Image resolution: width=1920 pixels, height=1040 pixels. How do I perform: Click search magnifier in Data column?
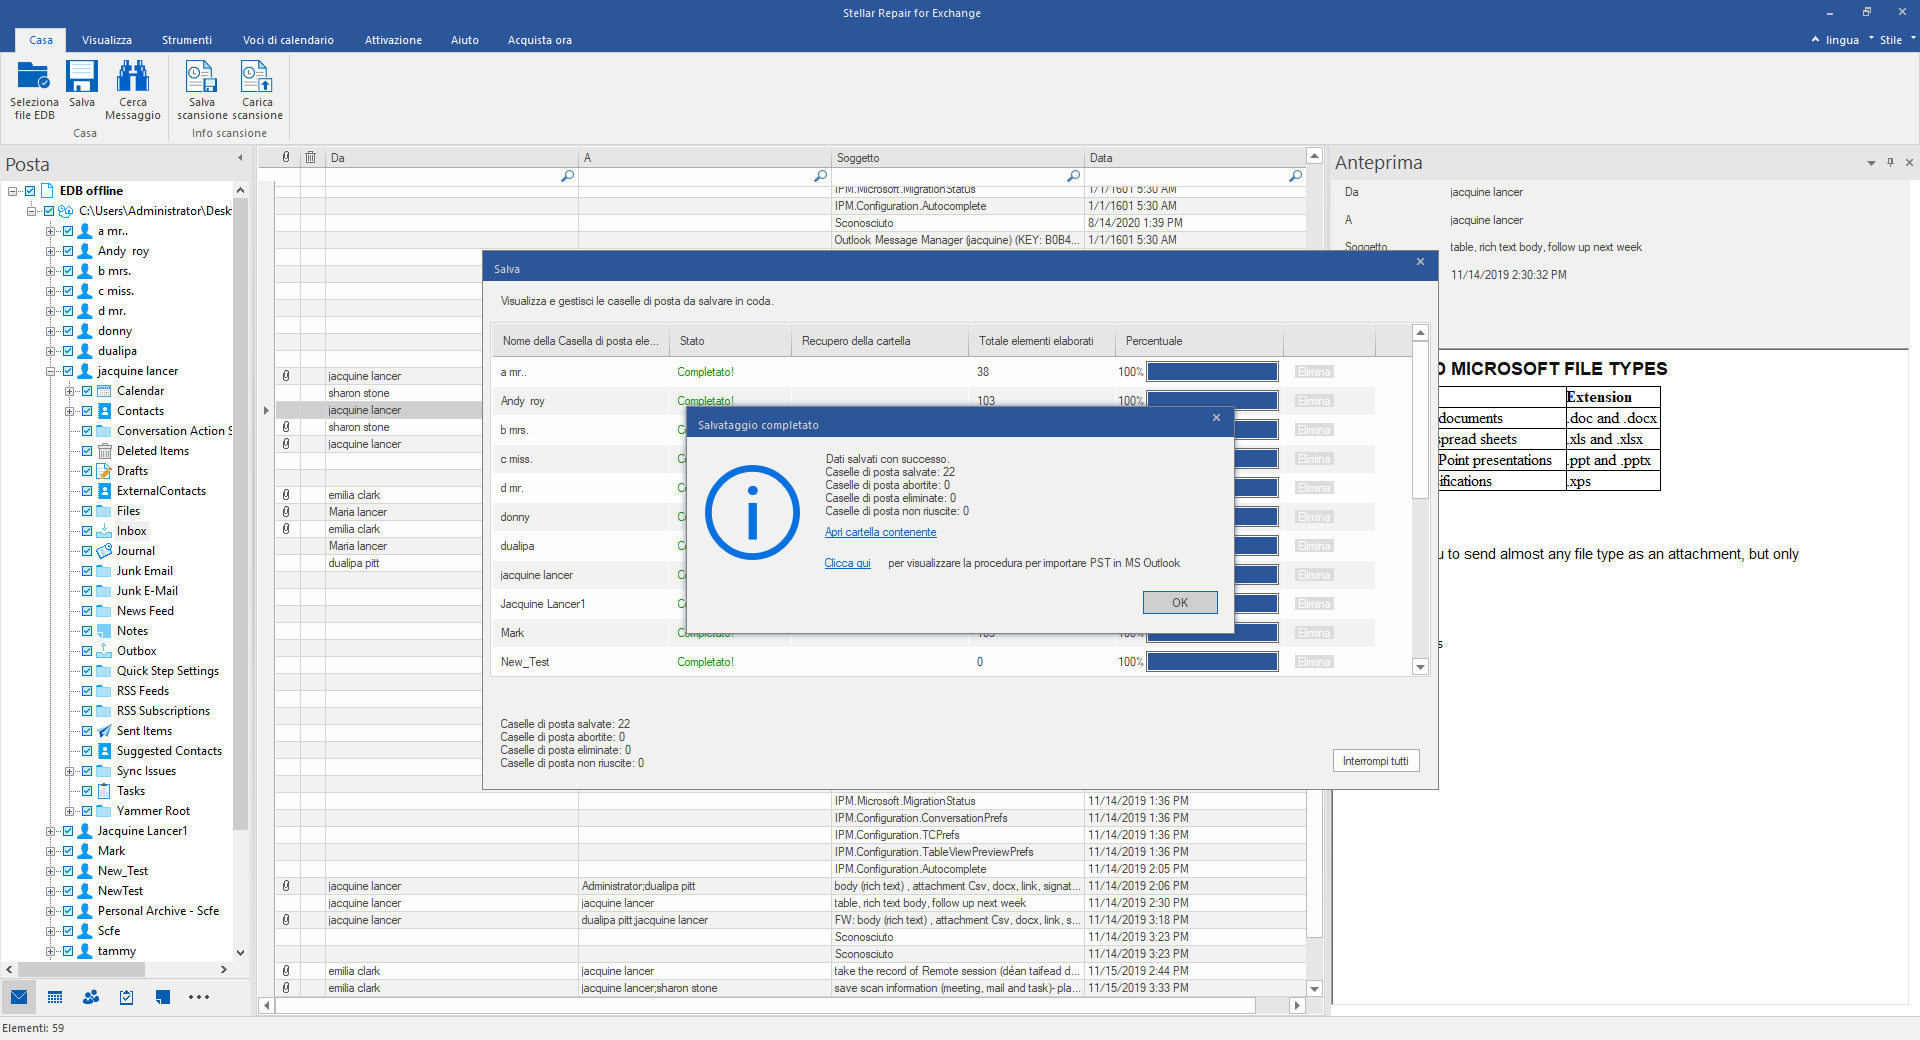pyautogui.click(x=1296, y=176)
